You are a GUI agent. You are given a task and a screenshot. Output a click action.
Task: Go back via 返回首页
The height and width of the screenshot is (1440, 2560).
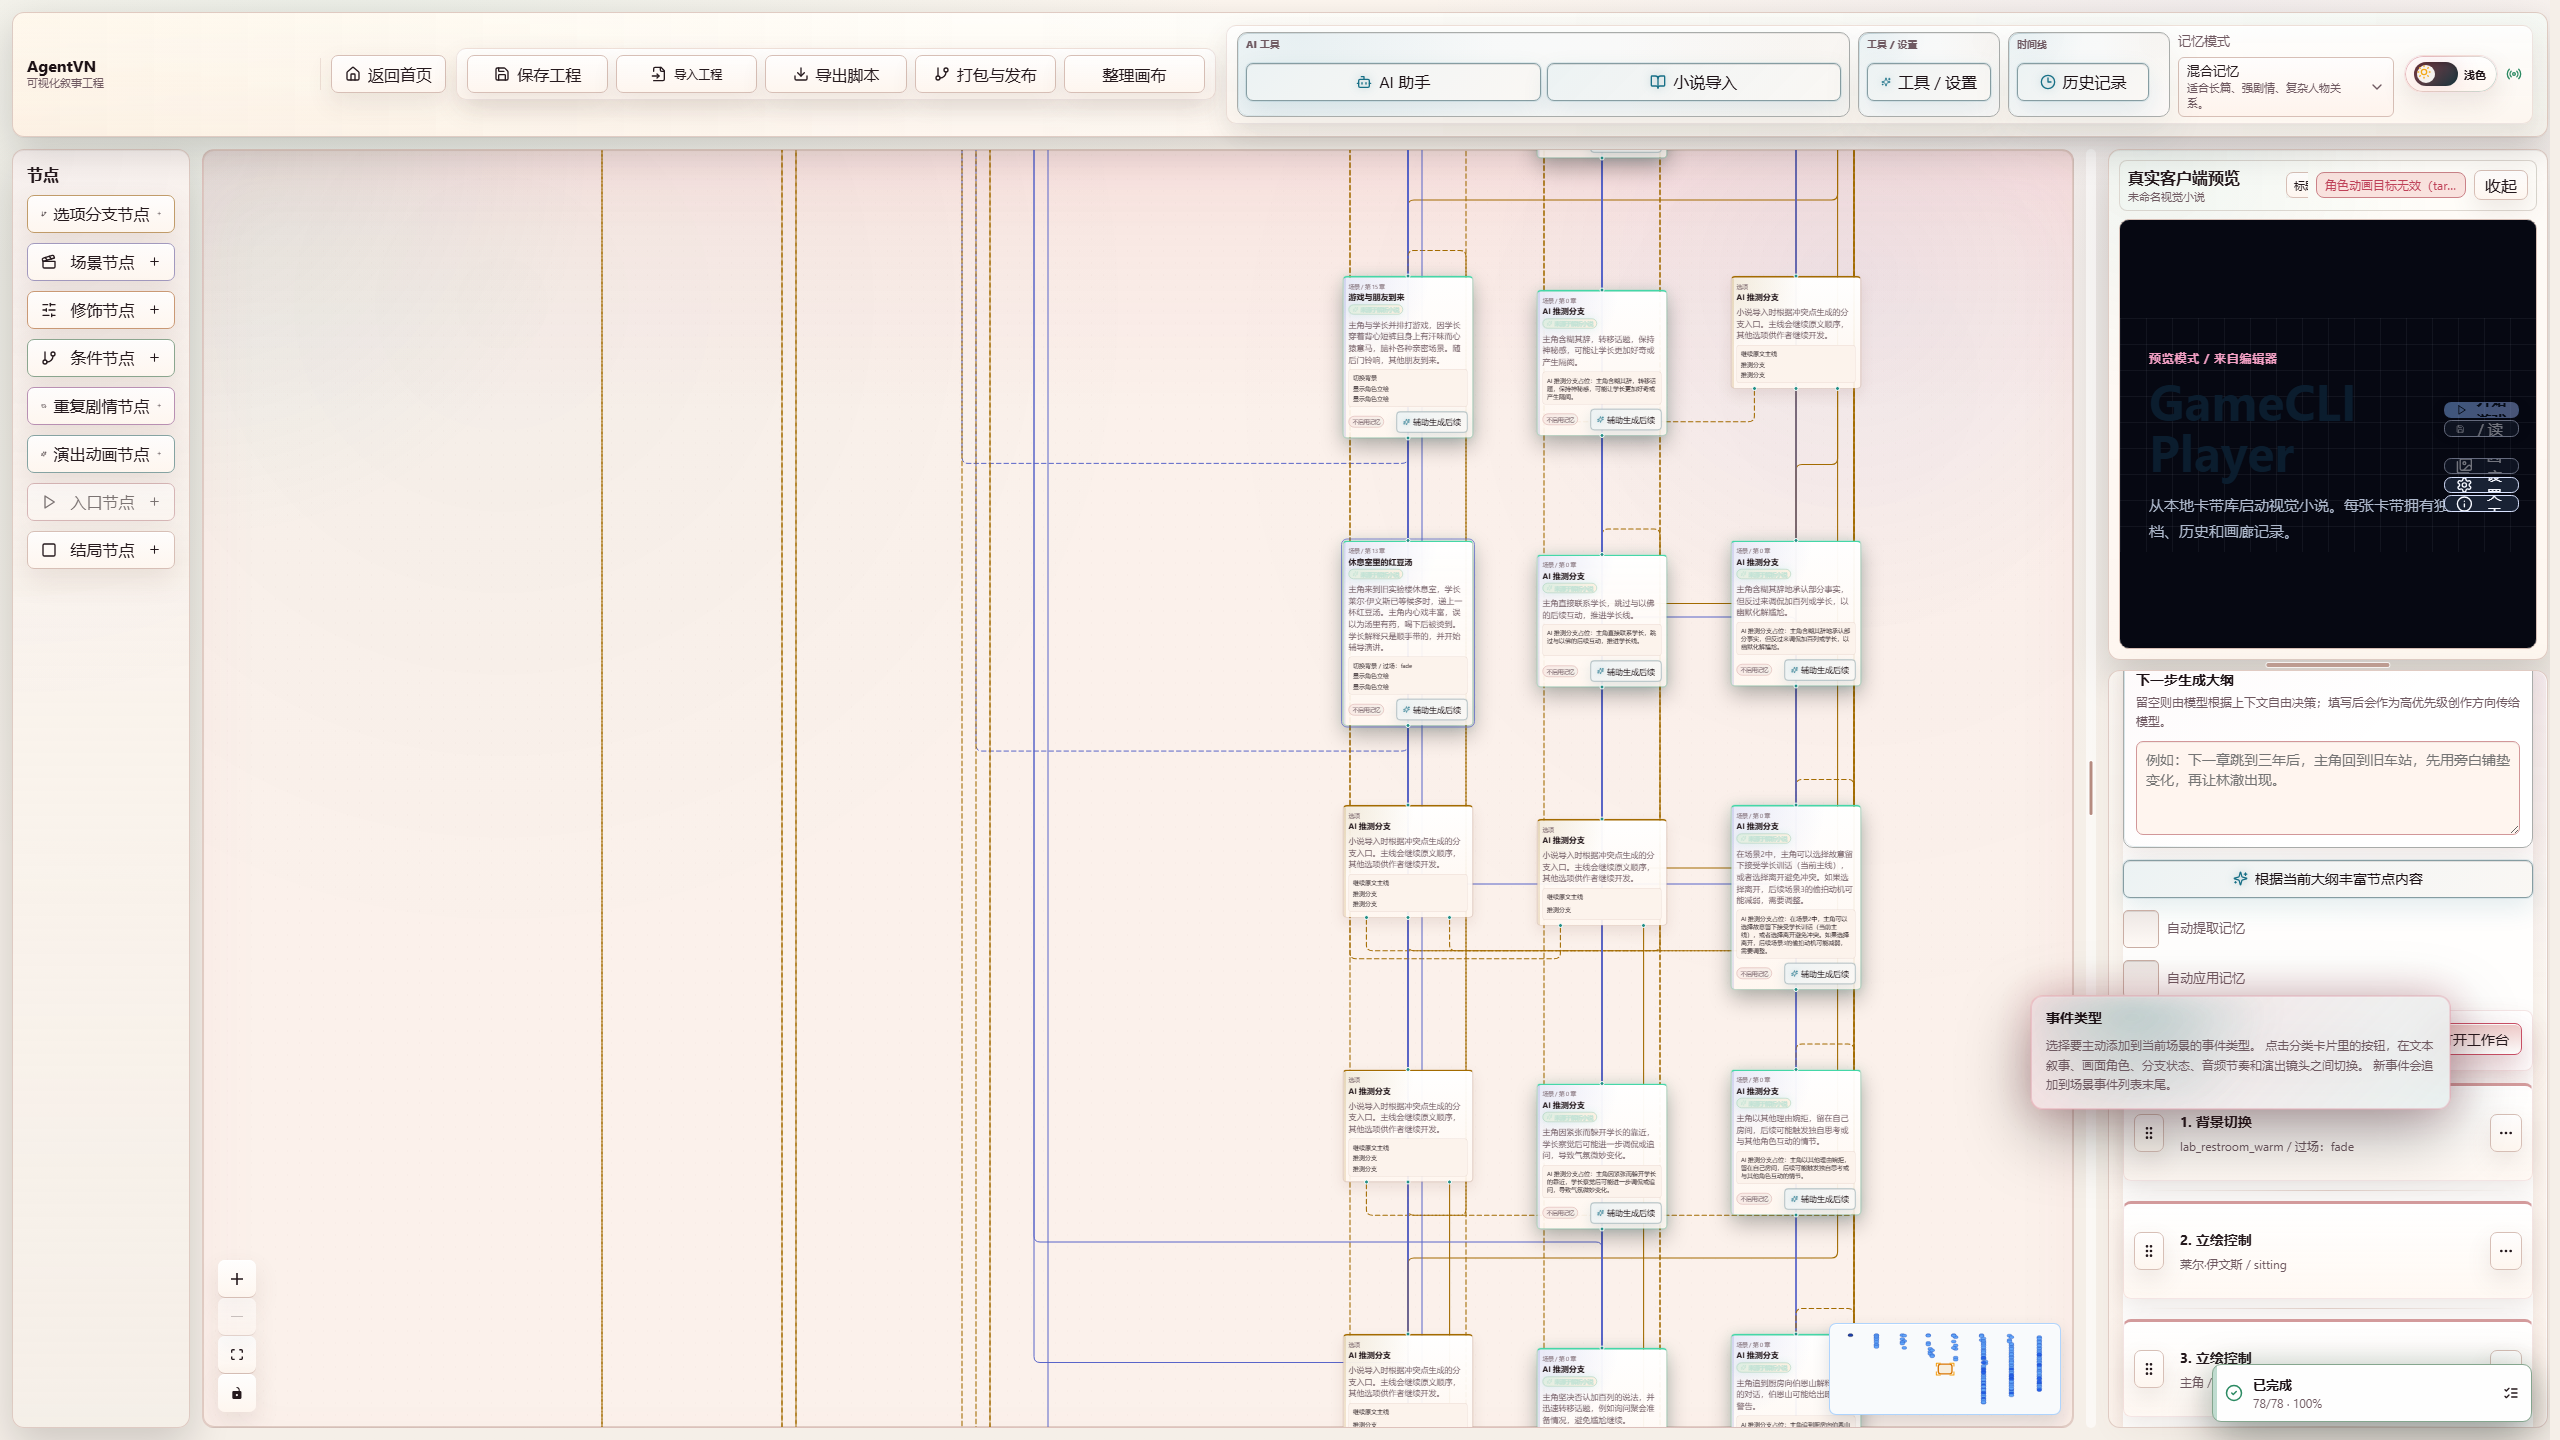389,75
